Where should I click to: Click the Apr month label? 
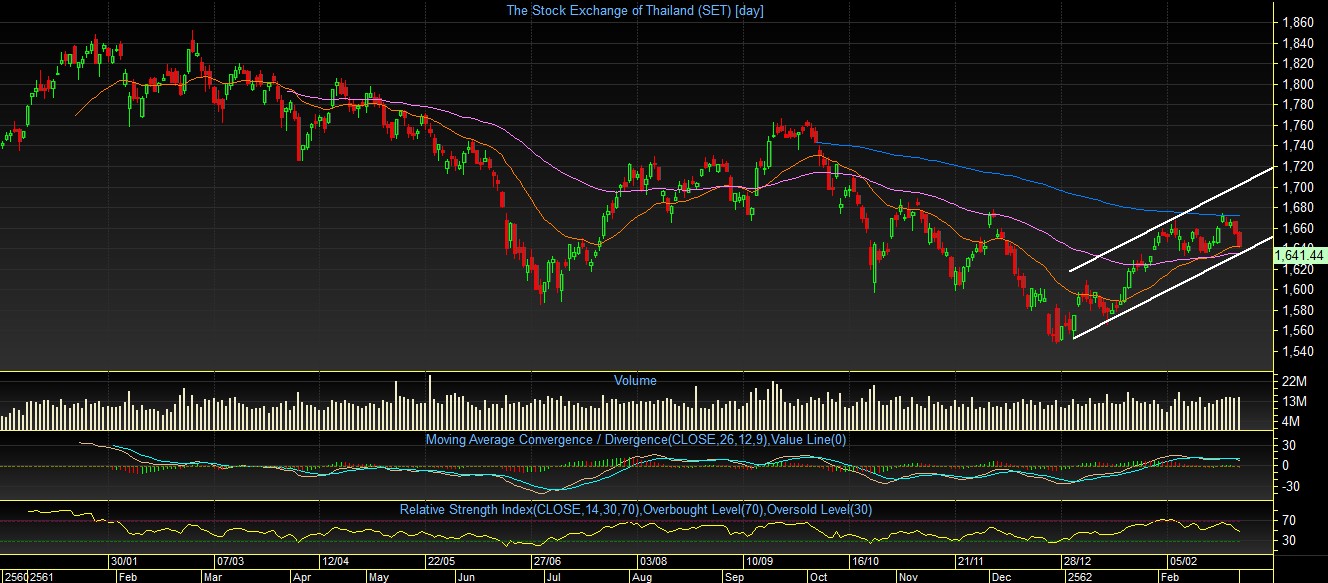coord(301,577)
